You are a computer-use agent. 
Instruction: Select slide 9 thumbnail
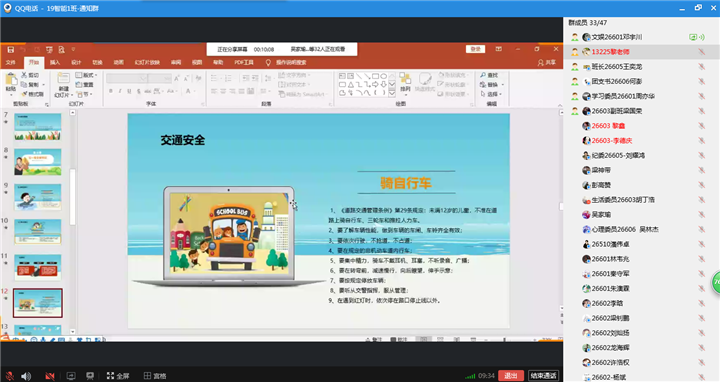click(38, 197)
